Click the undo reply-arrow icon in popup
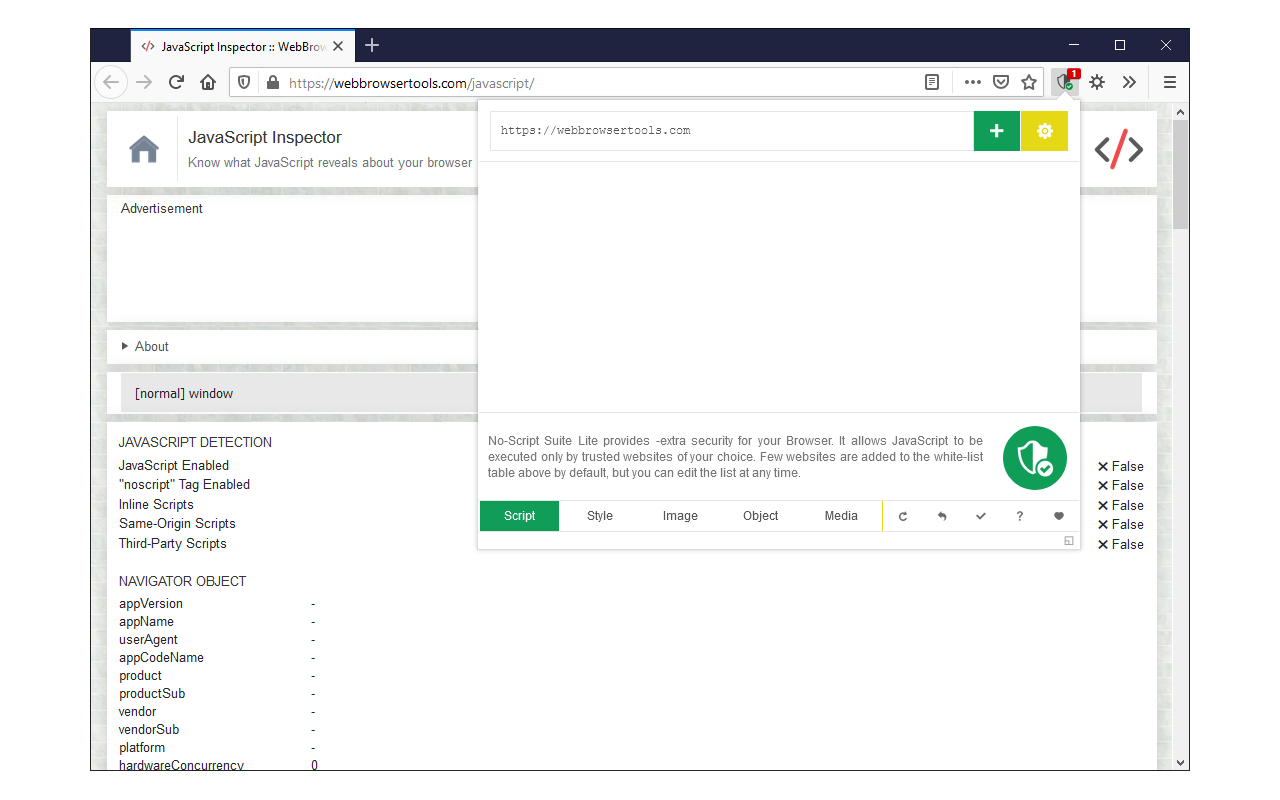1280x800 pixels. pos(942,516)
